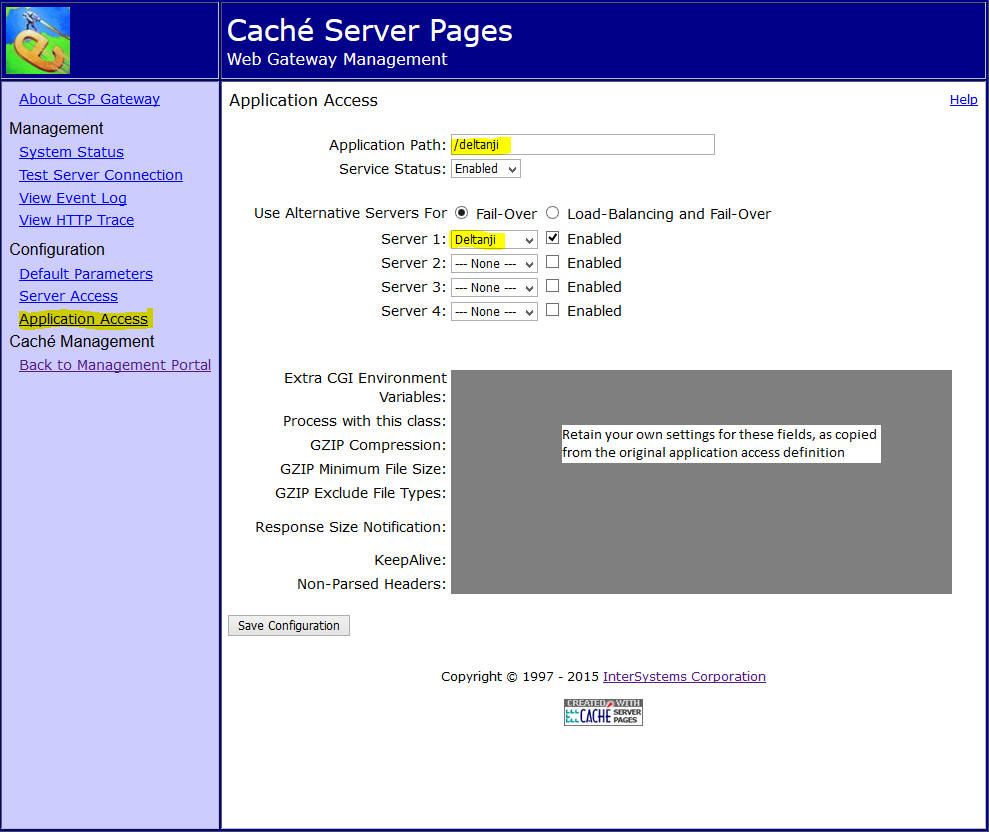Click the Created with Caché Server Pages badge
Image resolution: width=989 pixels, height=832 pixels.
coord(603,712)
